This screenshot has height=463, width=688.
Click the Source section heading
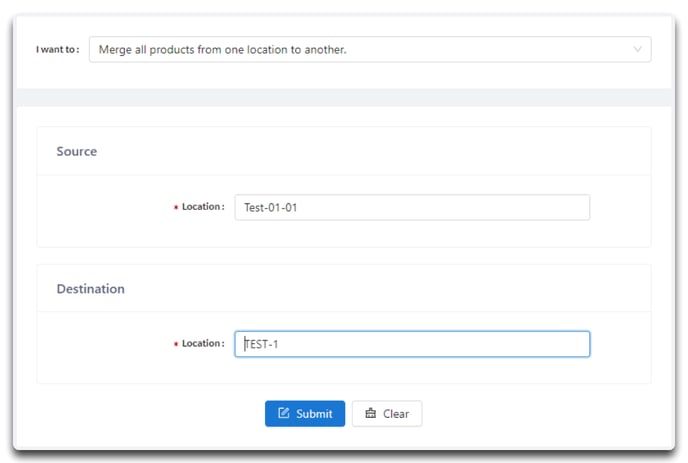pos(77,151)
